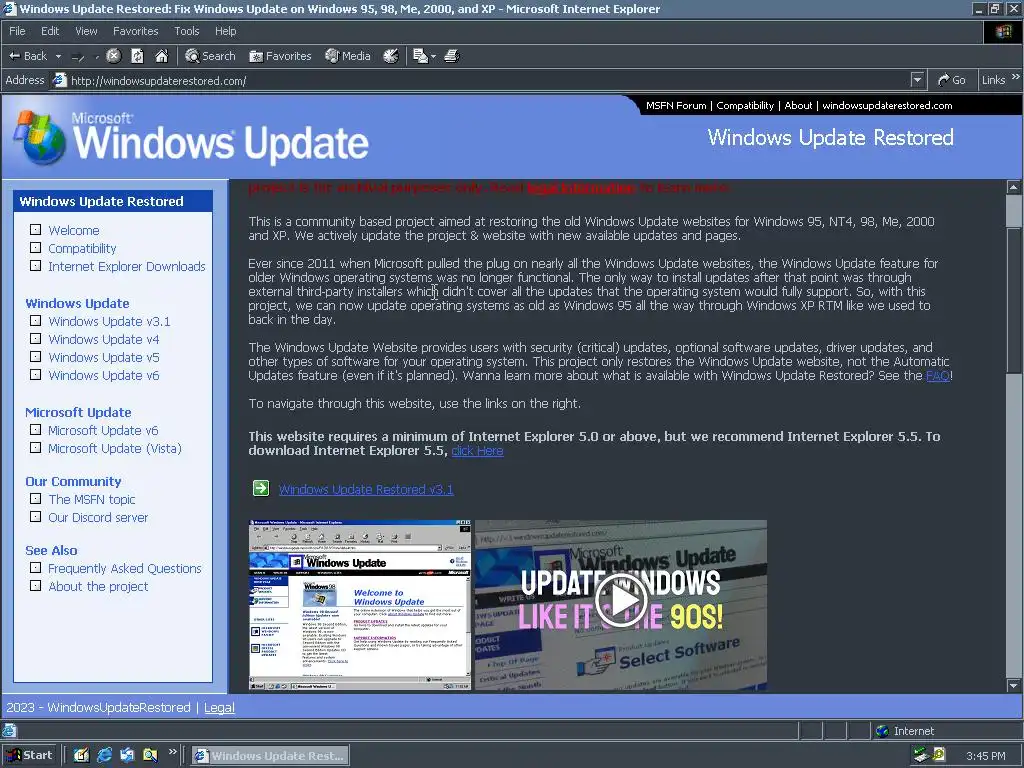Go to the Home page icon
Image resolution: width=1024 pixels, height=768 pixels.
click(x=161, y=56)
